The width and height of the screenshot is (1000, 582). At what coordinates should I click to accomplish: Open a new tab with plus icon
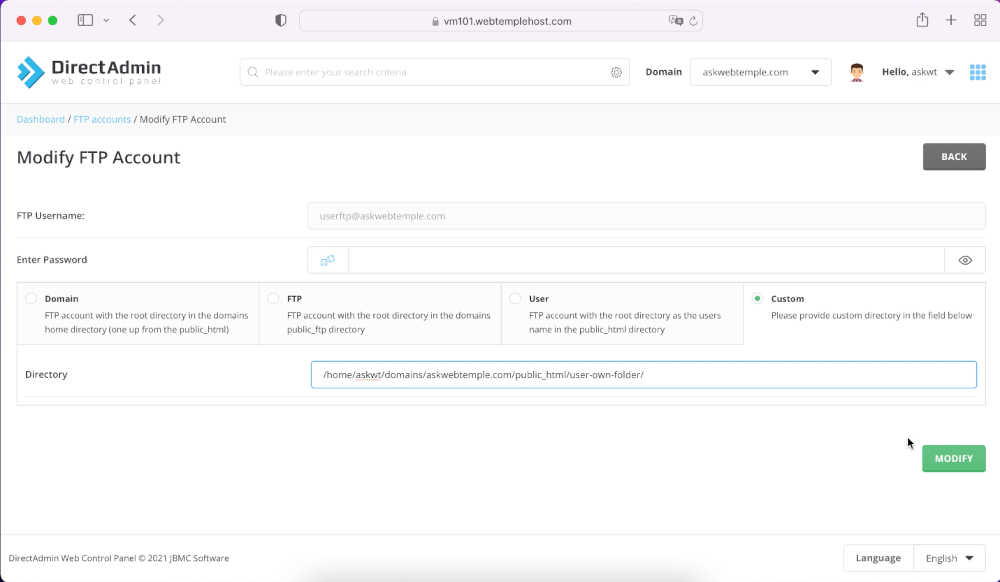click(x=951, y=20)
